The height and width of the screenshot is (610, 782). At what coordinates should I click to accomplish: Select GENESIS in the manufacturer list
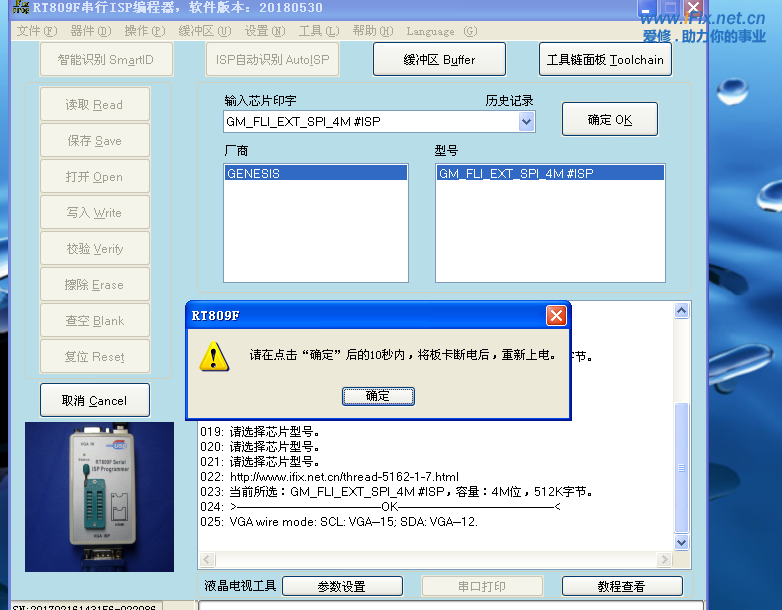tap(315, 173)
